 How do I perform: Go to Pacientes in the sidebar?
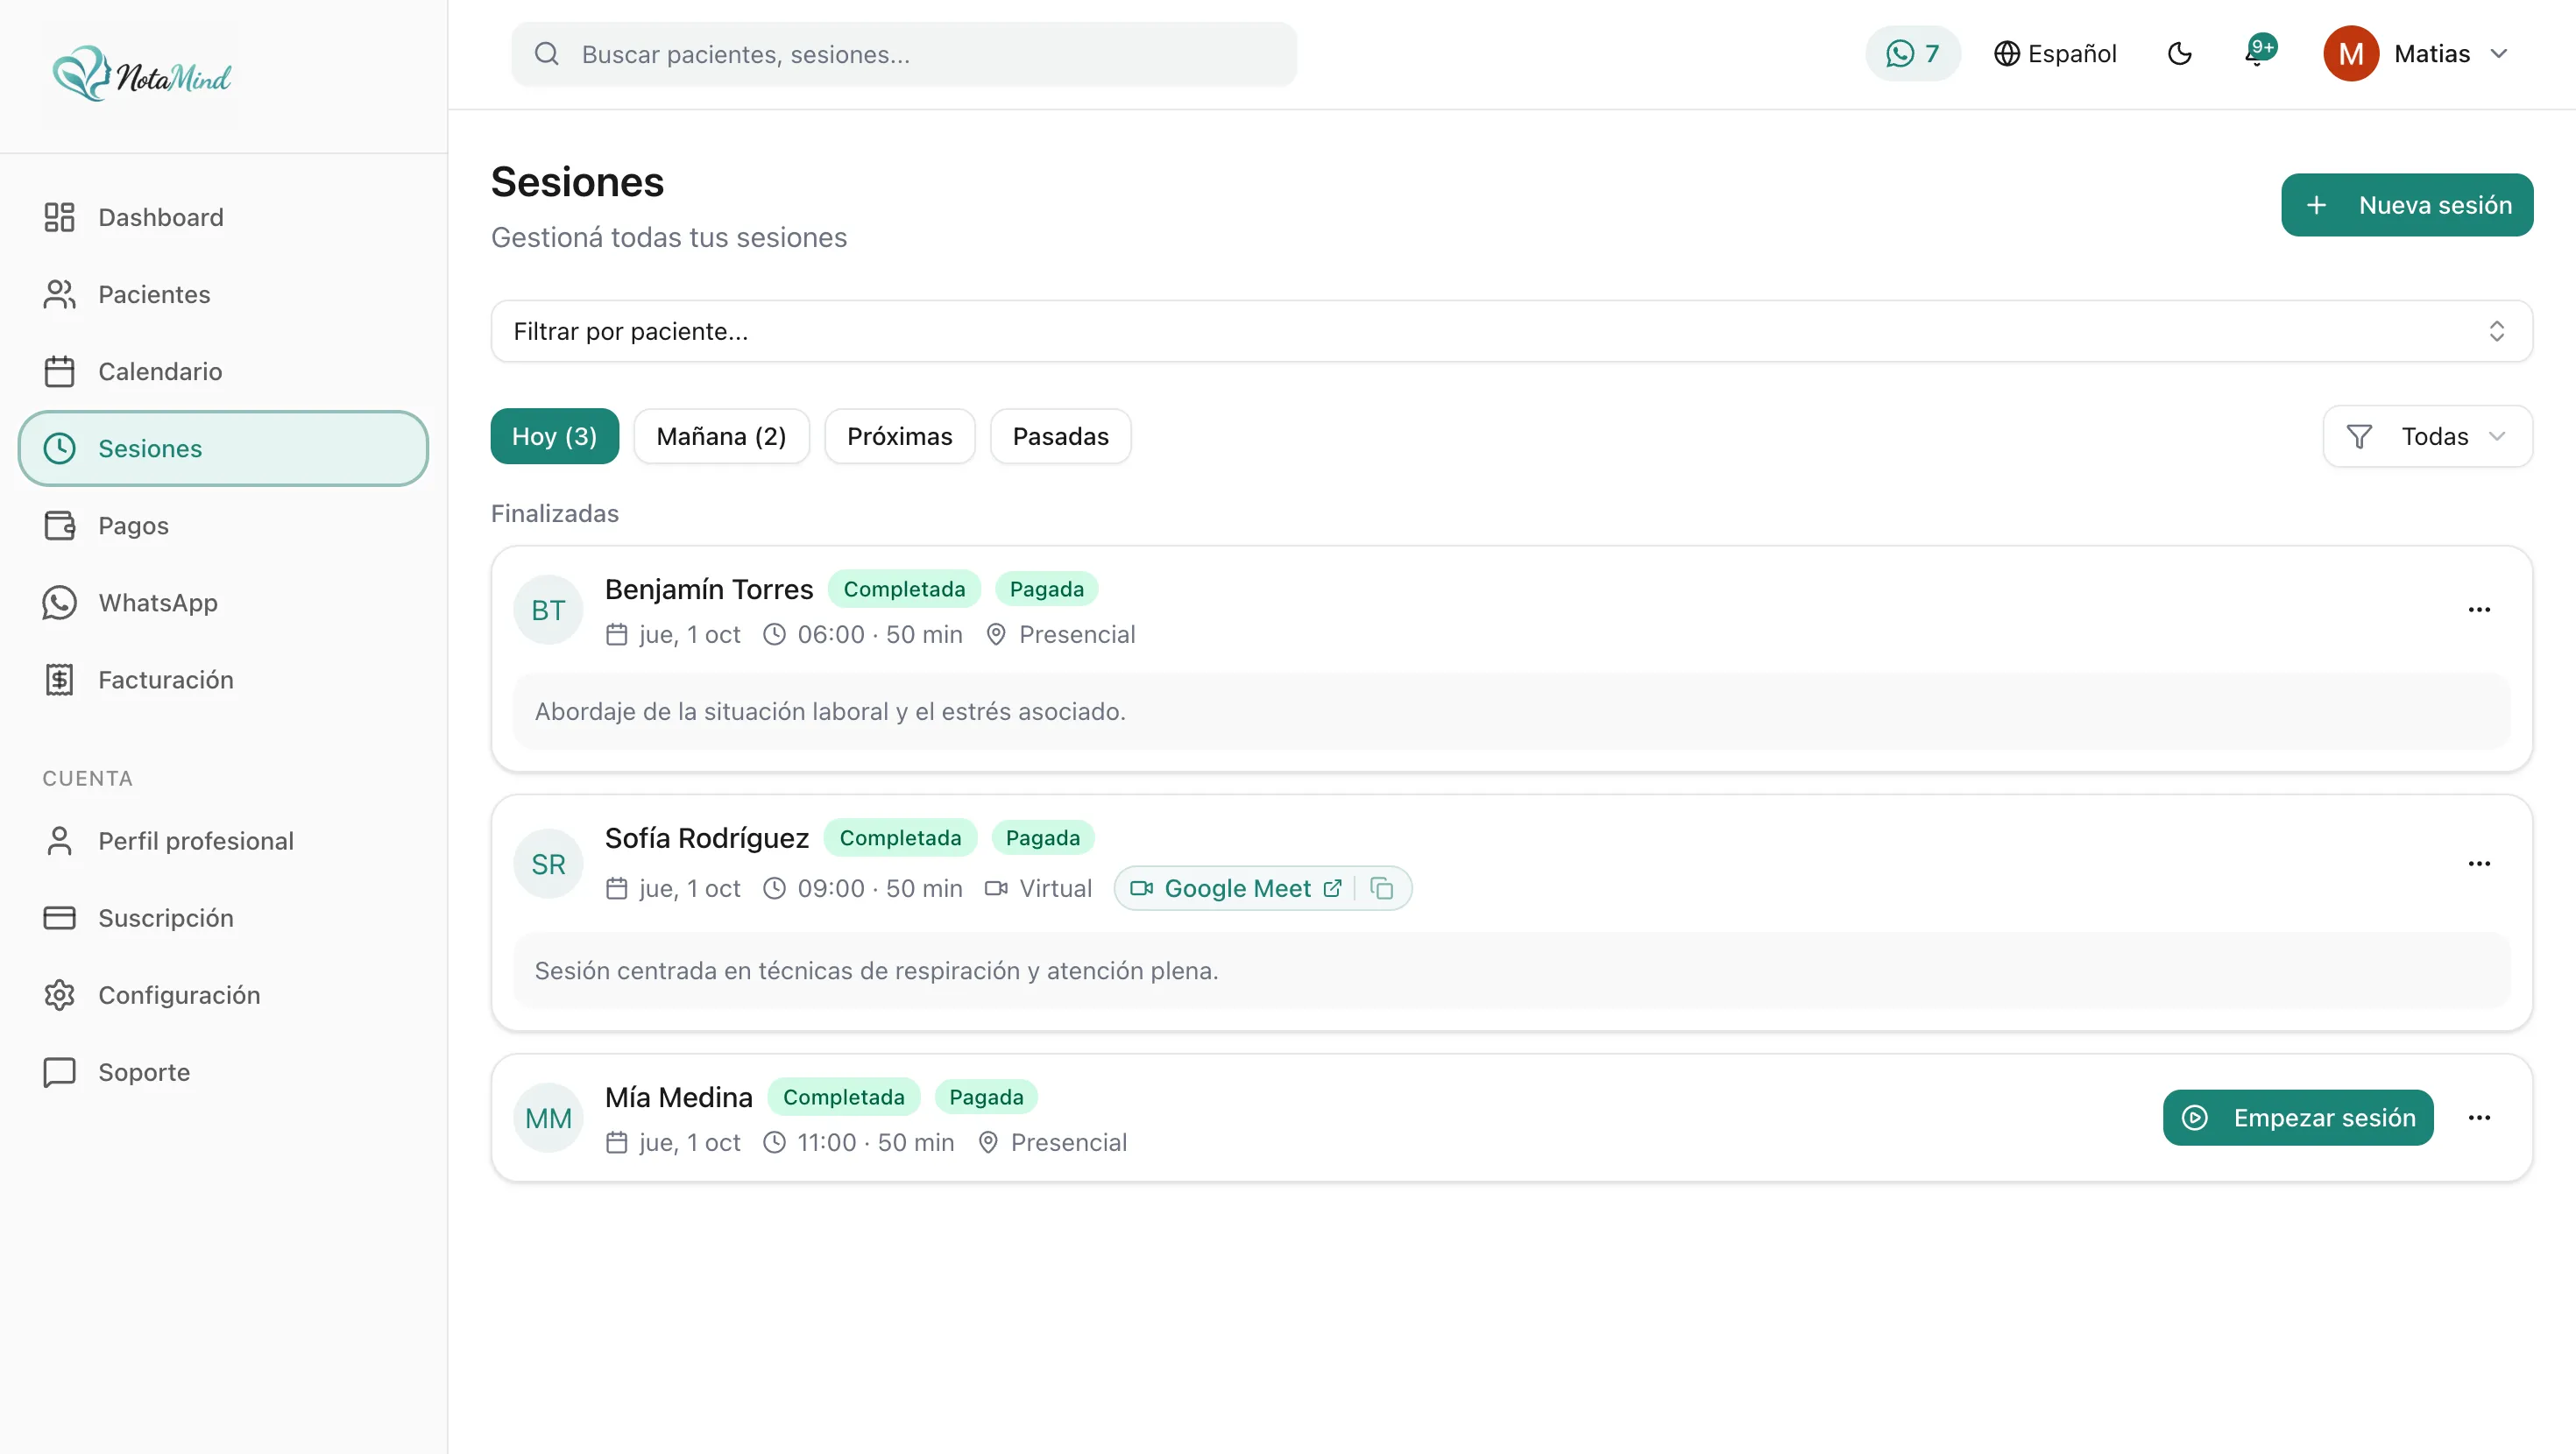tap(223, 294)
